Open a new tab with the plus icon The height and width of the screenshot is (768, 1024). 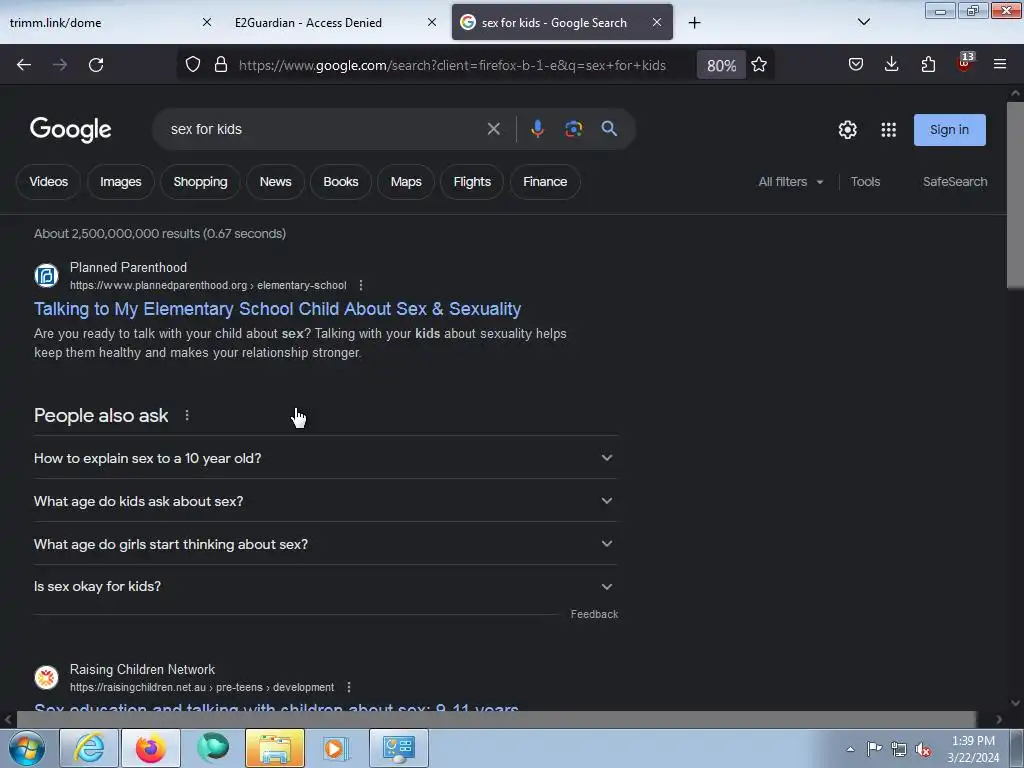694,23
